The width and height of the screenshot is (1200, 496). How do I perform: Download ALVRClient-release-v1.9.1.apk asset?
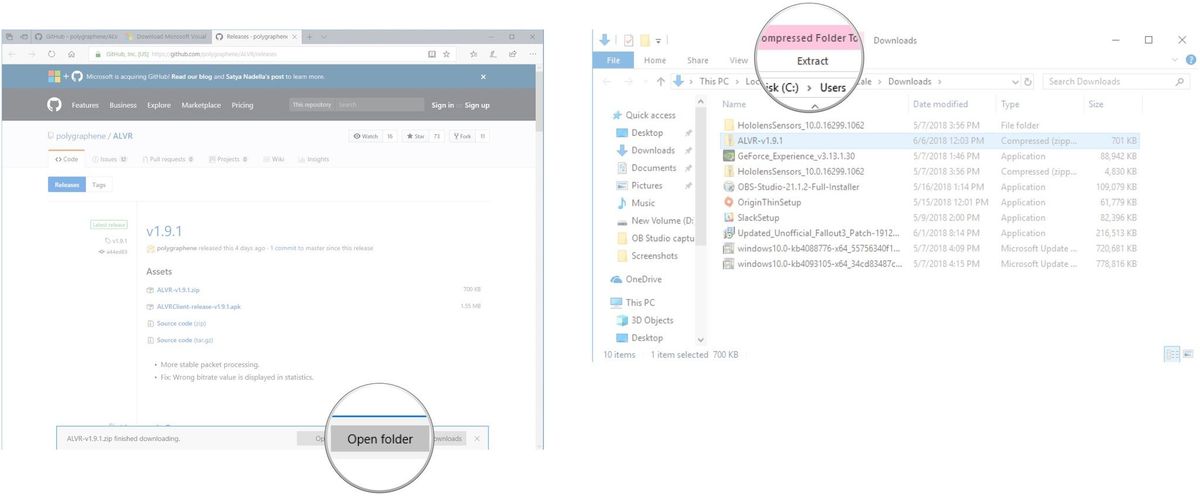click(198, 306)
